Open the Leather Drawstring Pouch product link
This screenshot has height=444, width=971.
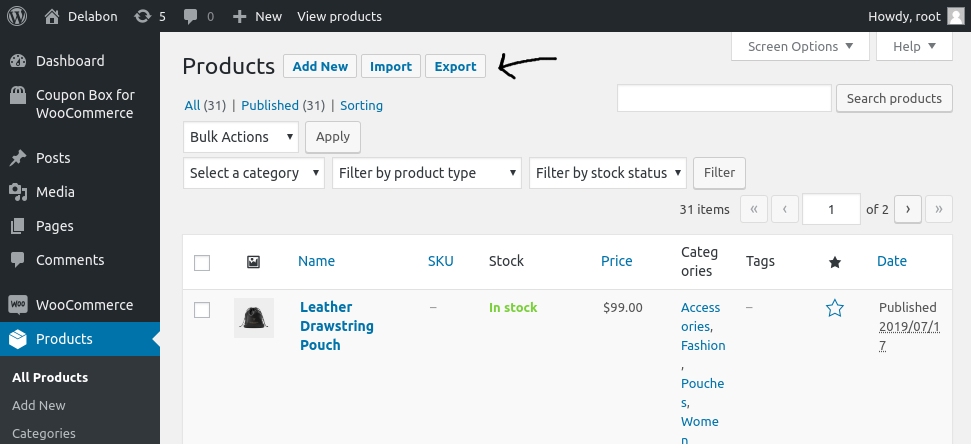pos(337,326)
